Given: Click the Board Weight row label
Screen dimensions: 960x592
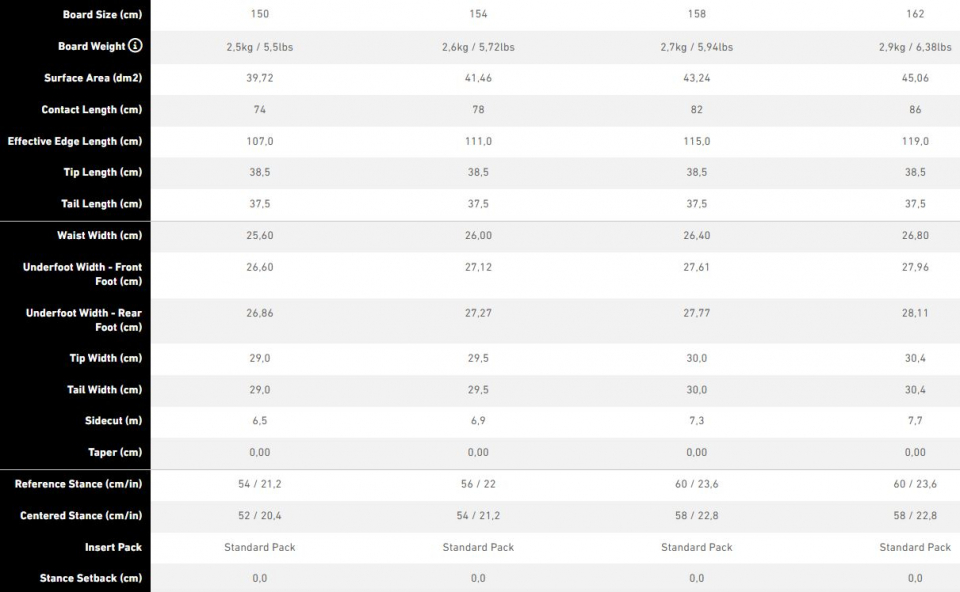Looking at the screenshot, I should 92,46.
